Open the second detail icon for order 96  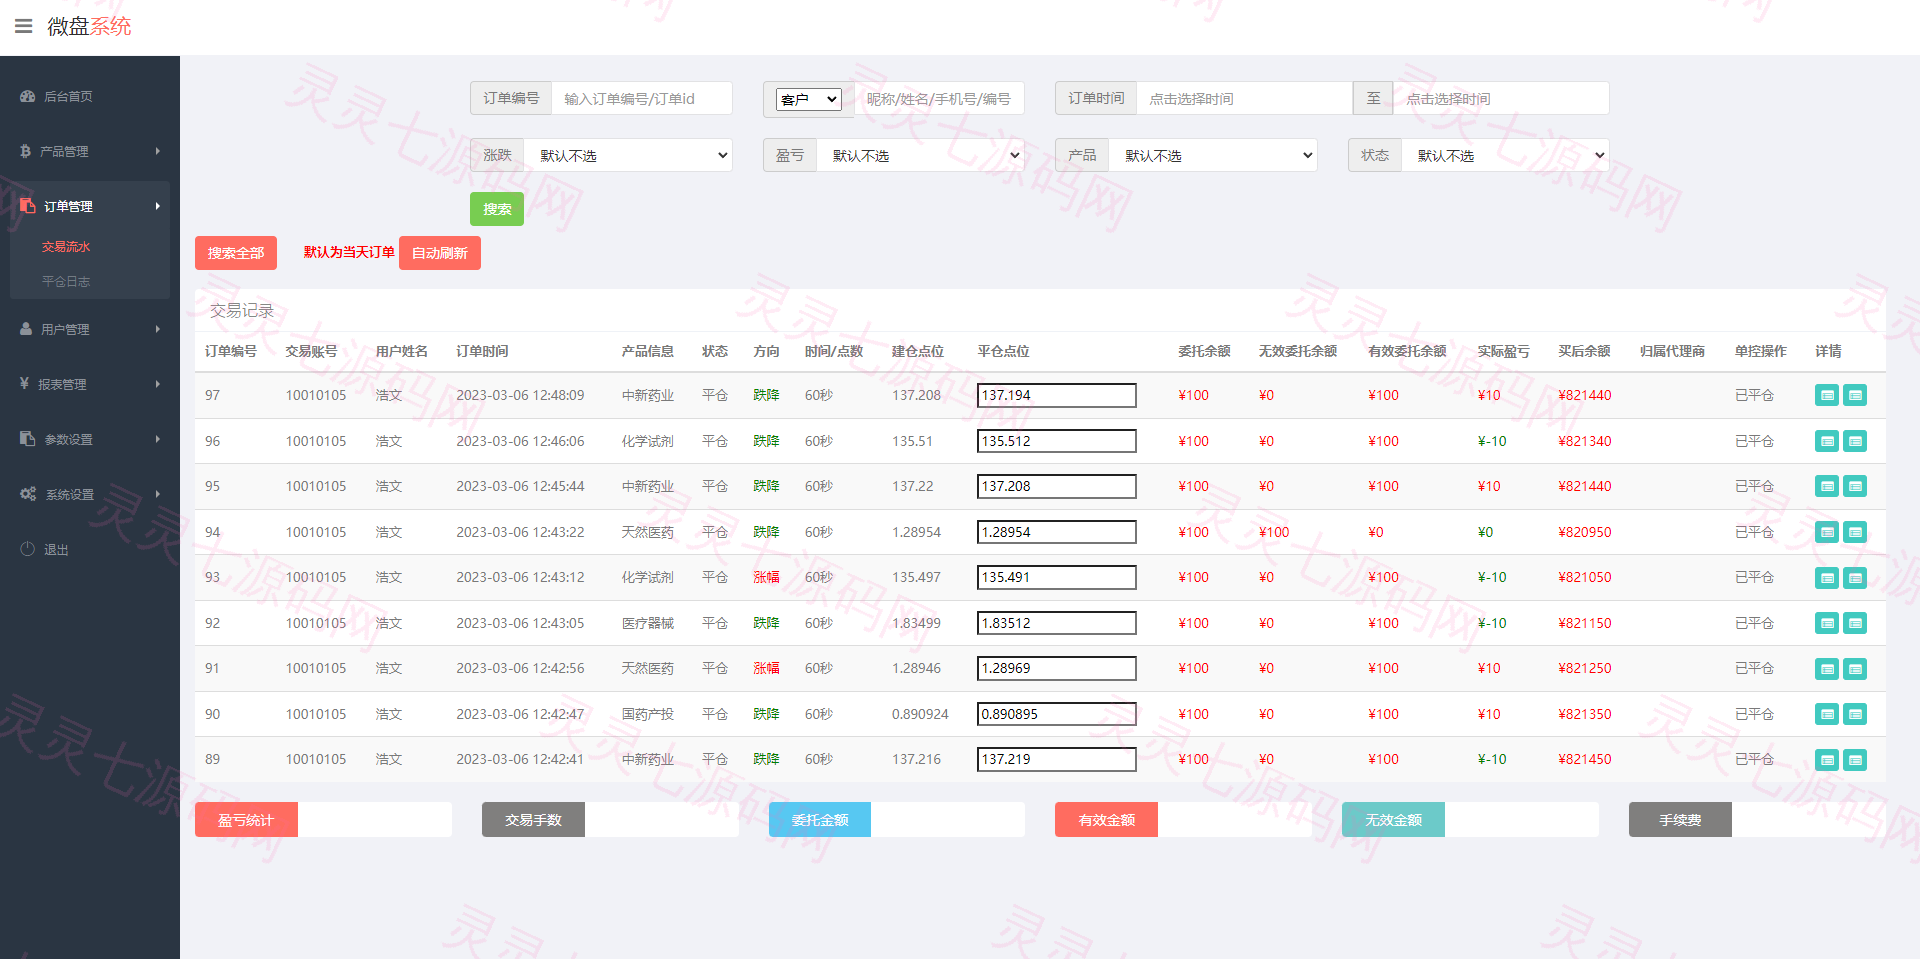(x=1855, y=441)
